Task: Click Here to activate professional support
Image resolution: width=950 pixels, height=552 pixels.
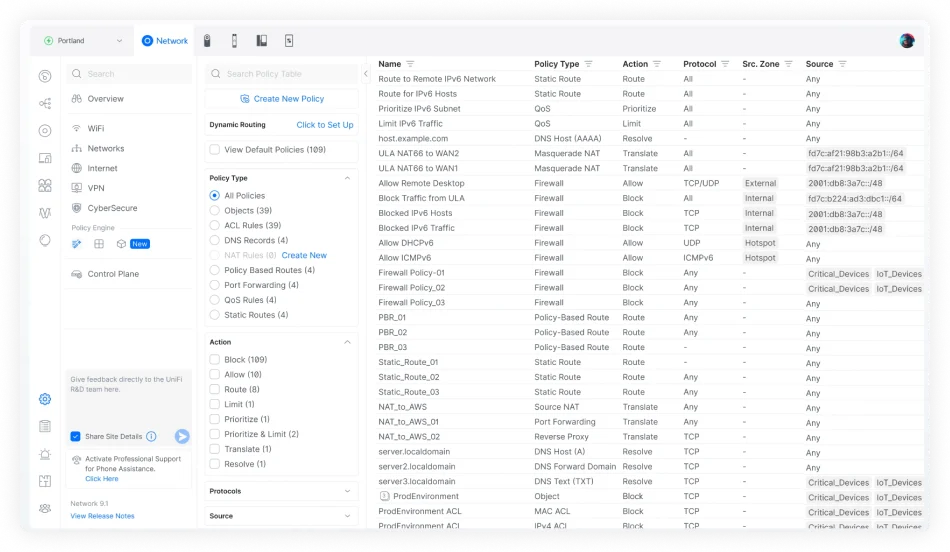Action: 102,479
